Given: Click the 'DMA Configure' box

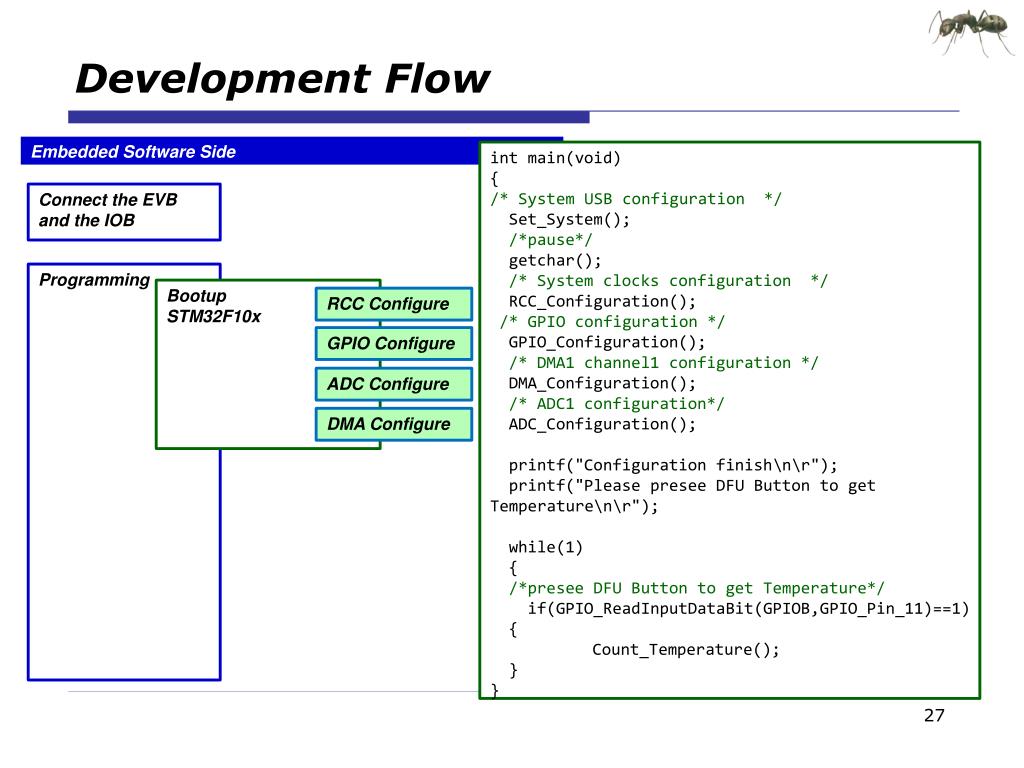Looking at the screenshot, I should pyautogui.click(x=394, y=424).
